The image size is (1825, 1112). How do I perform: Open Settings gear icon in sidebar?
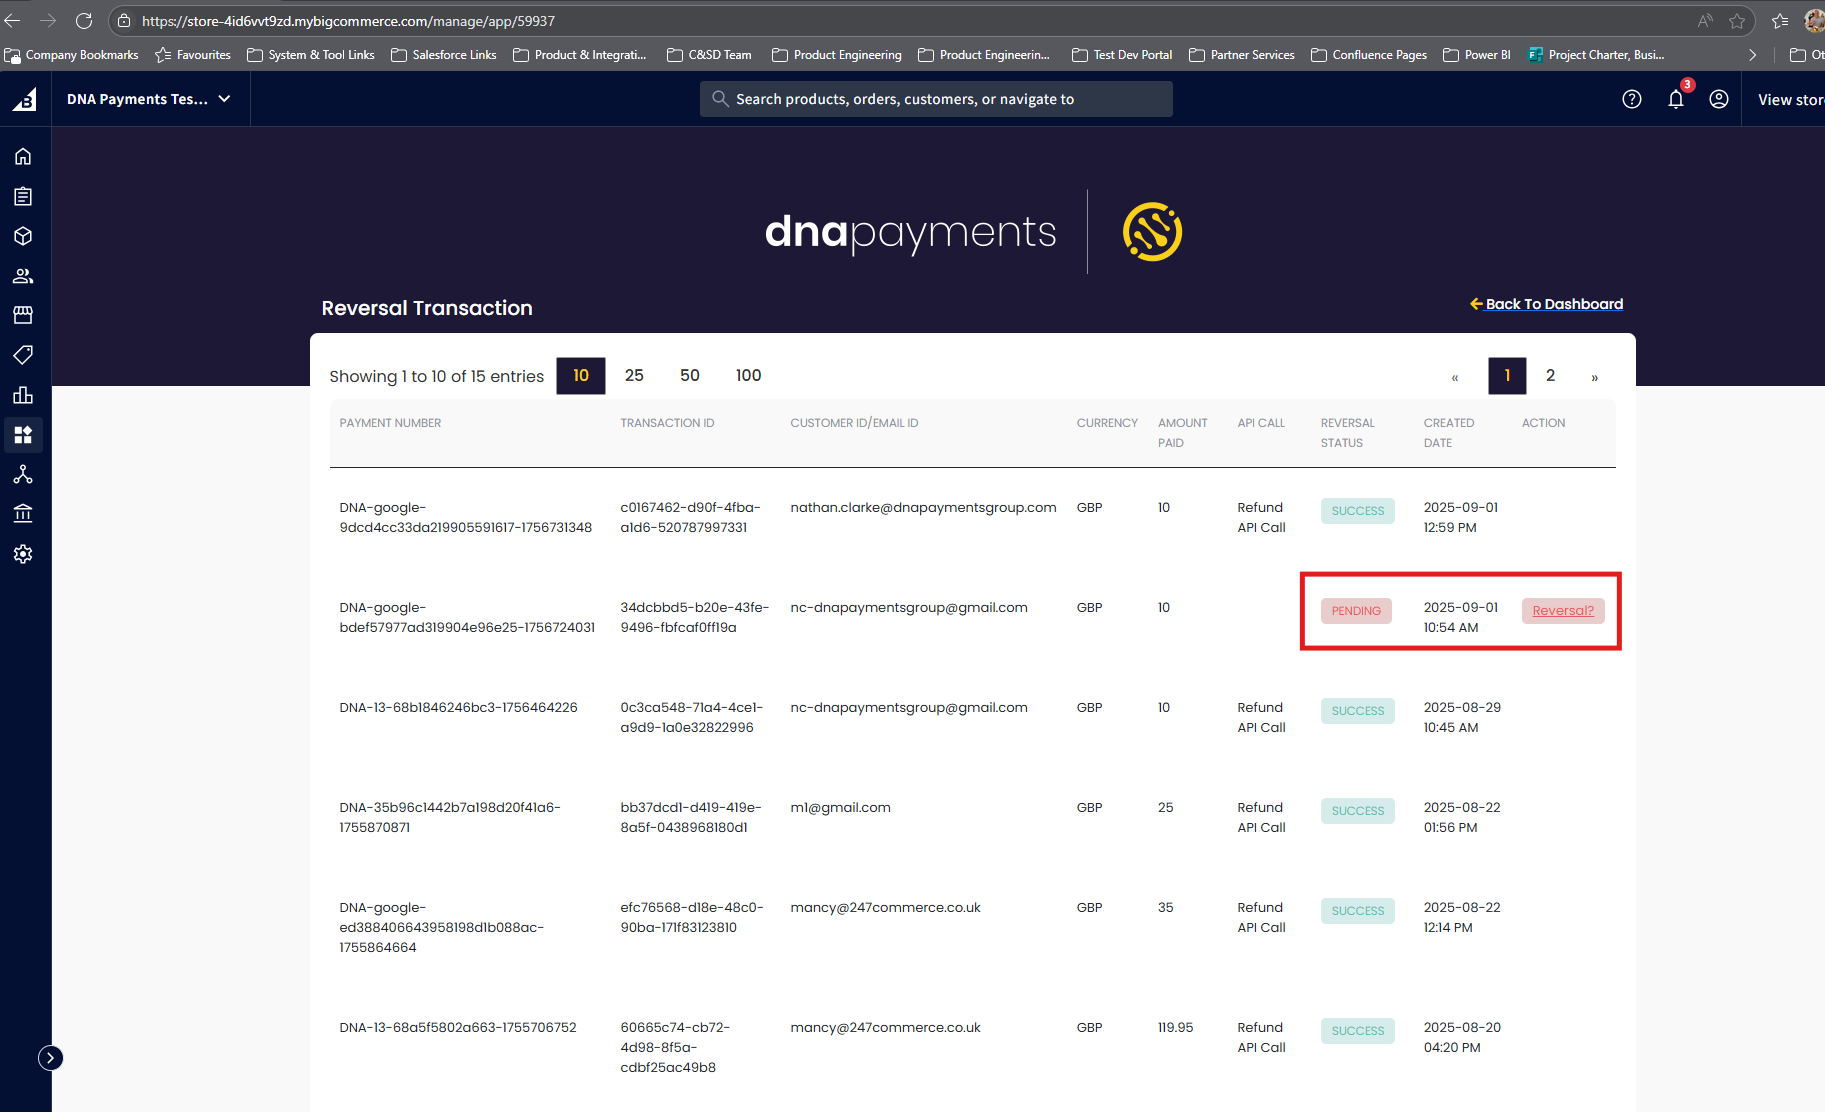23,554
